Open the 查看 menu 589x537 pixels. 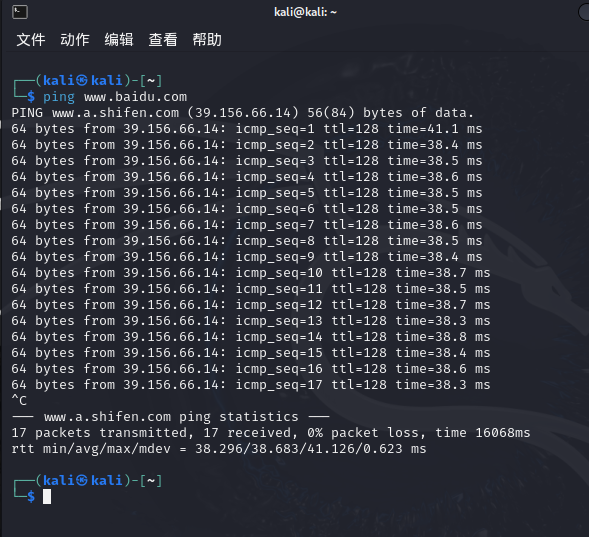tap(163, 39)
